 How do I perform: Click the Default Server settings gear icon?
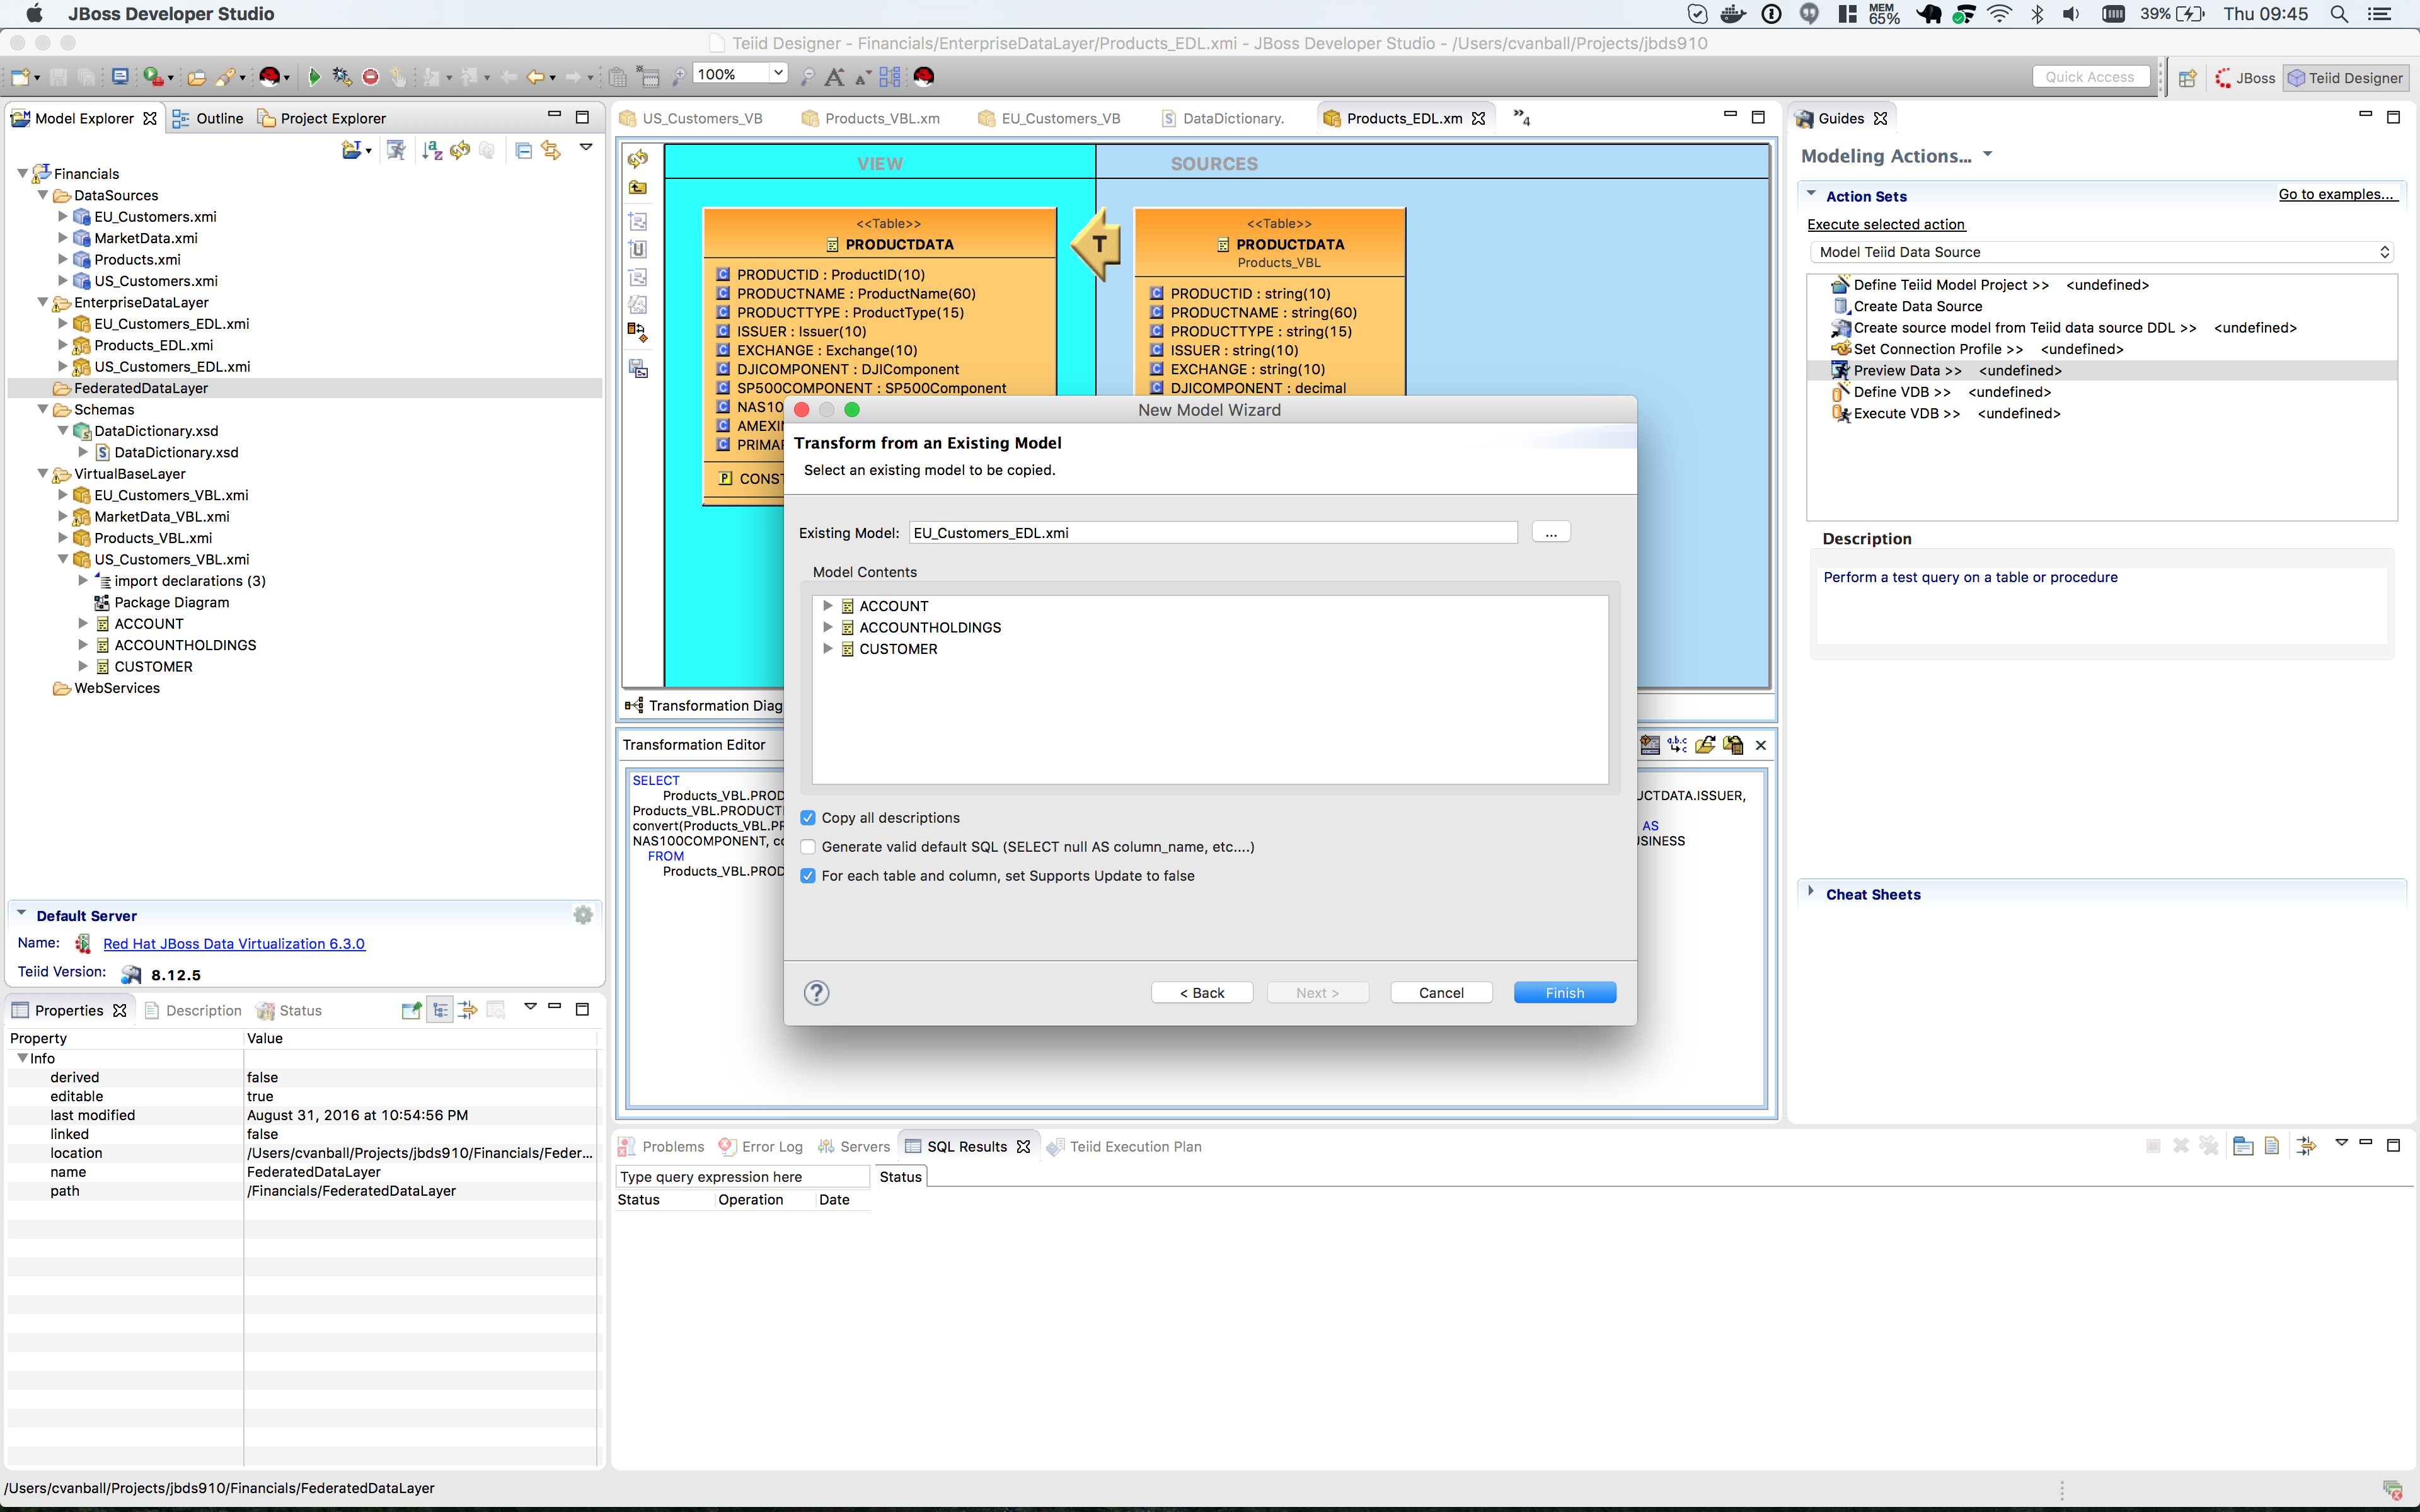click(583, 915)
